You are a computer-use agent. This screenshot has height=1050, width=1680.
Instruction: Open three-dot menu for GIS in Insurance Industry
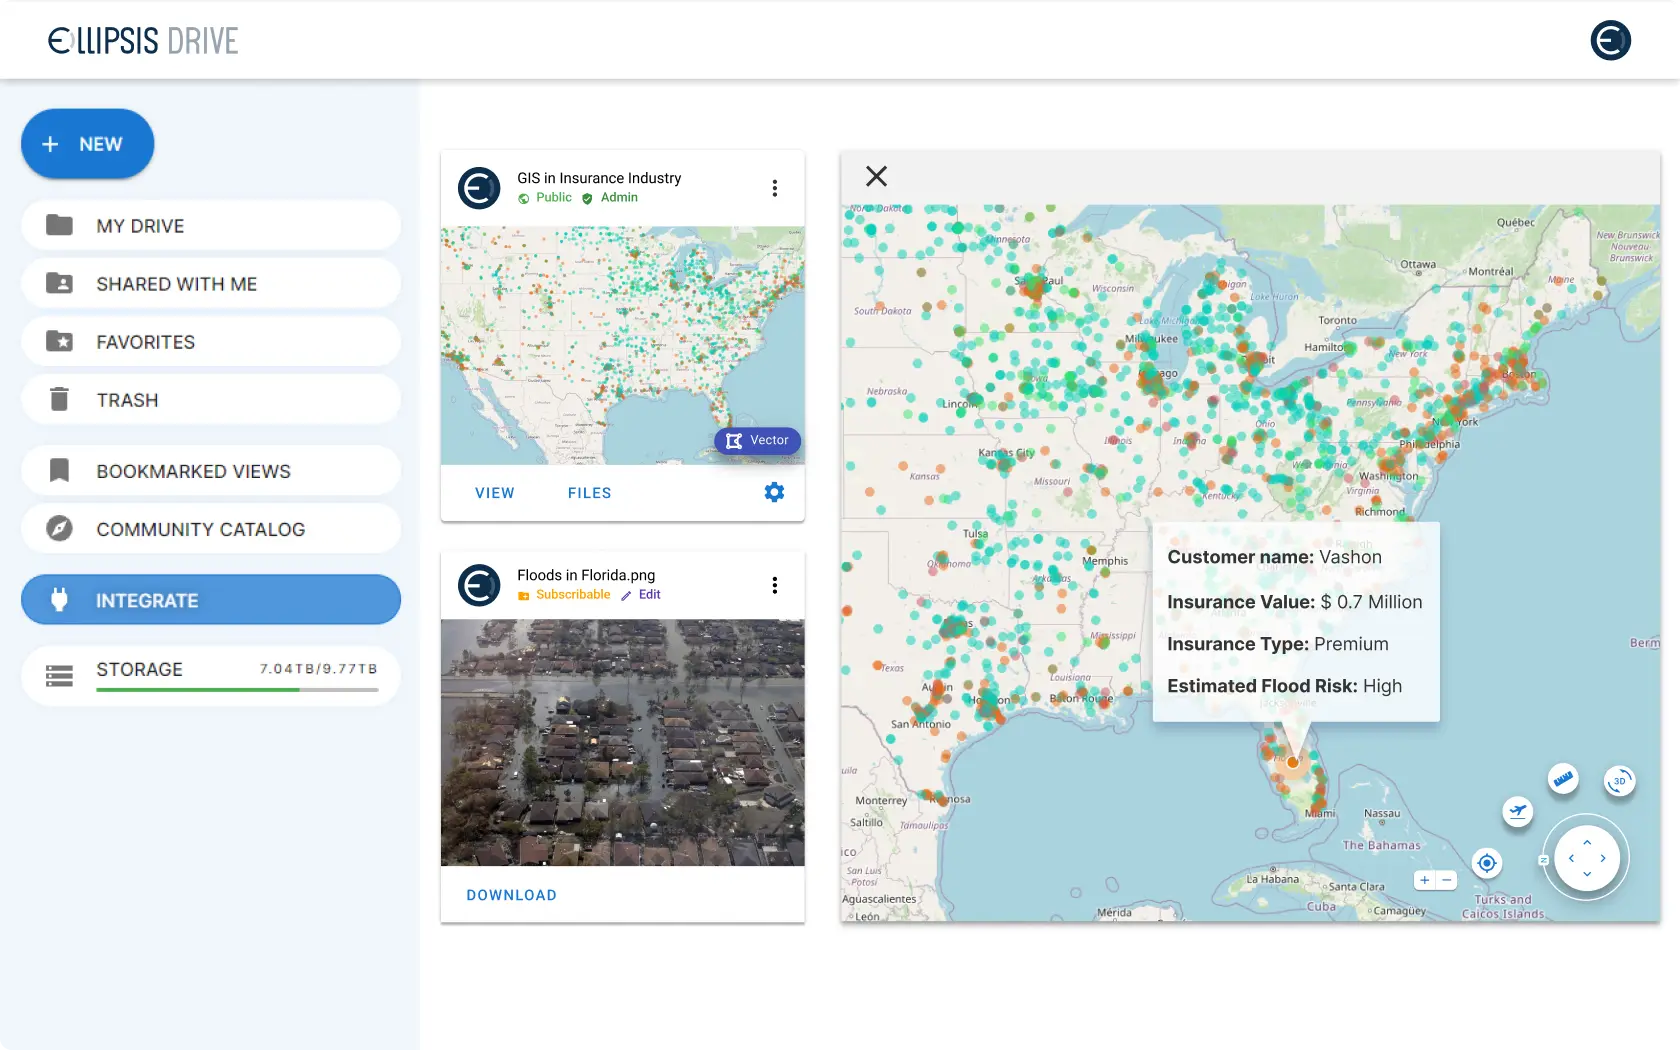click(x=775, y=188)
